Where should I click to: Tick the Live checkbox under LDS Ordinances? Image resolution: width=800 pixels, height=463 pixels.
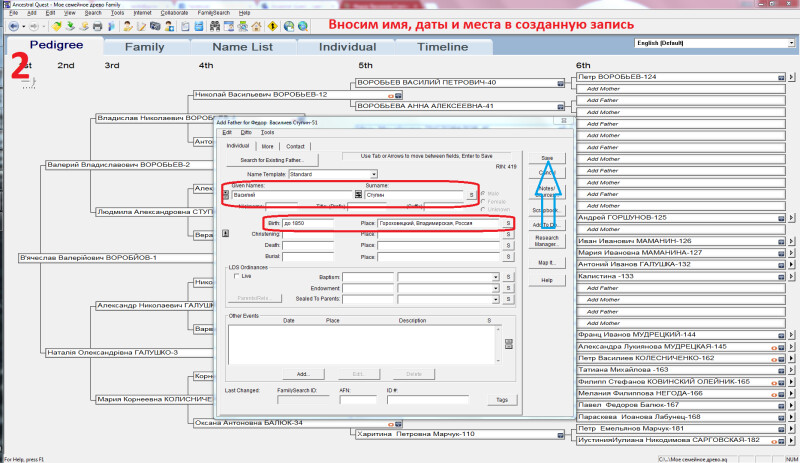click(x=236, y=276)
